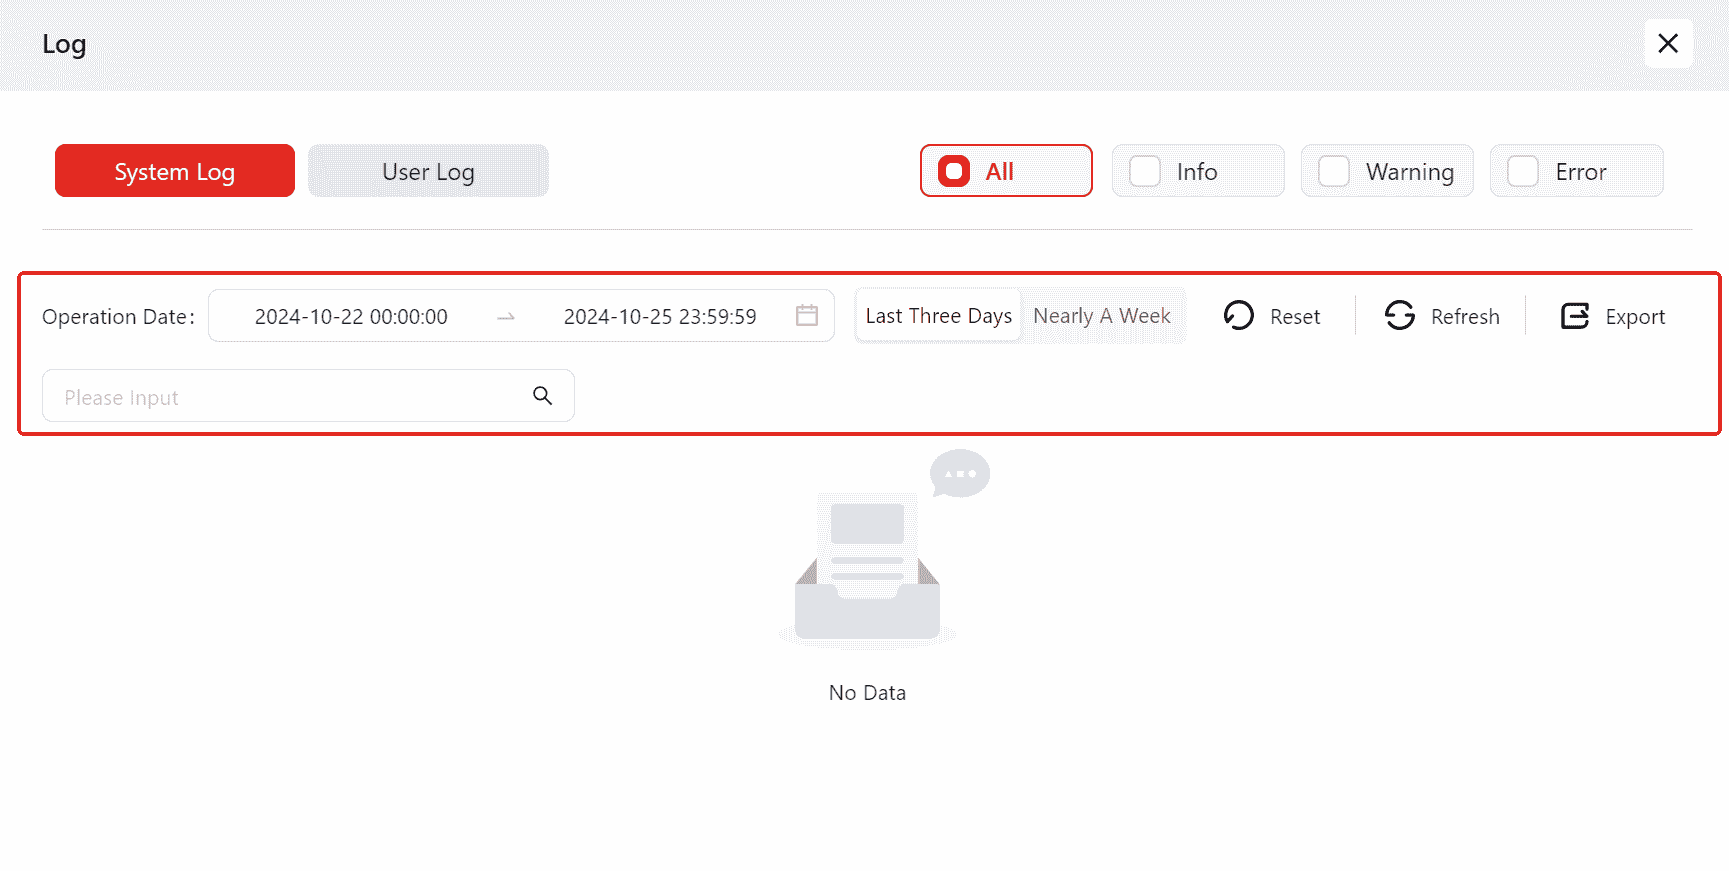Select the Last Three Days range
This screenshot has width=1729, height=871.
pos(938,316)
